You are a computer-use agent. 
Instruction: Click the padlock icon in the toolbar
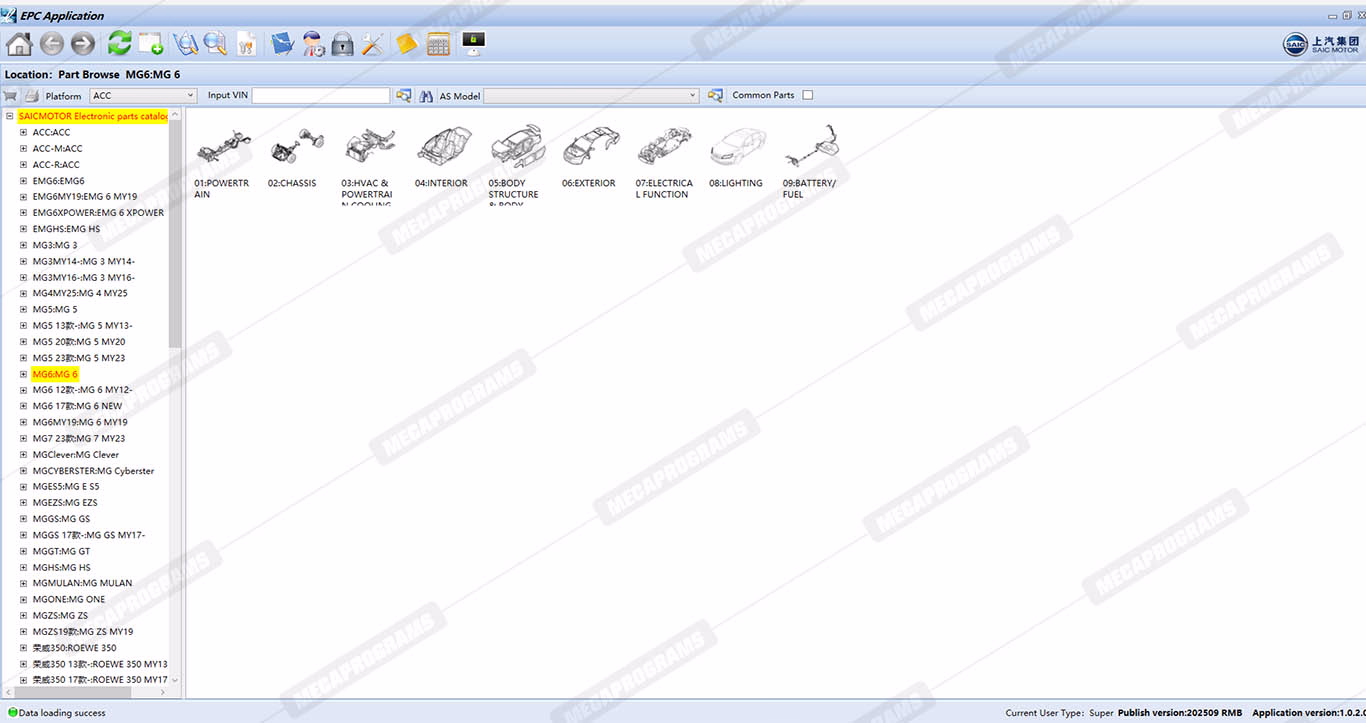[x=342, y=43]
